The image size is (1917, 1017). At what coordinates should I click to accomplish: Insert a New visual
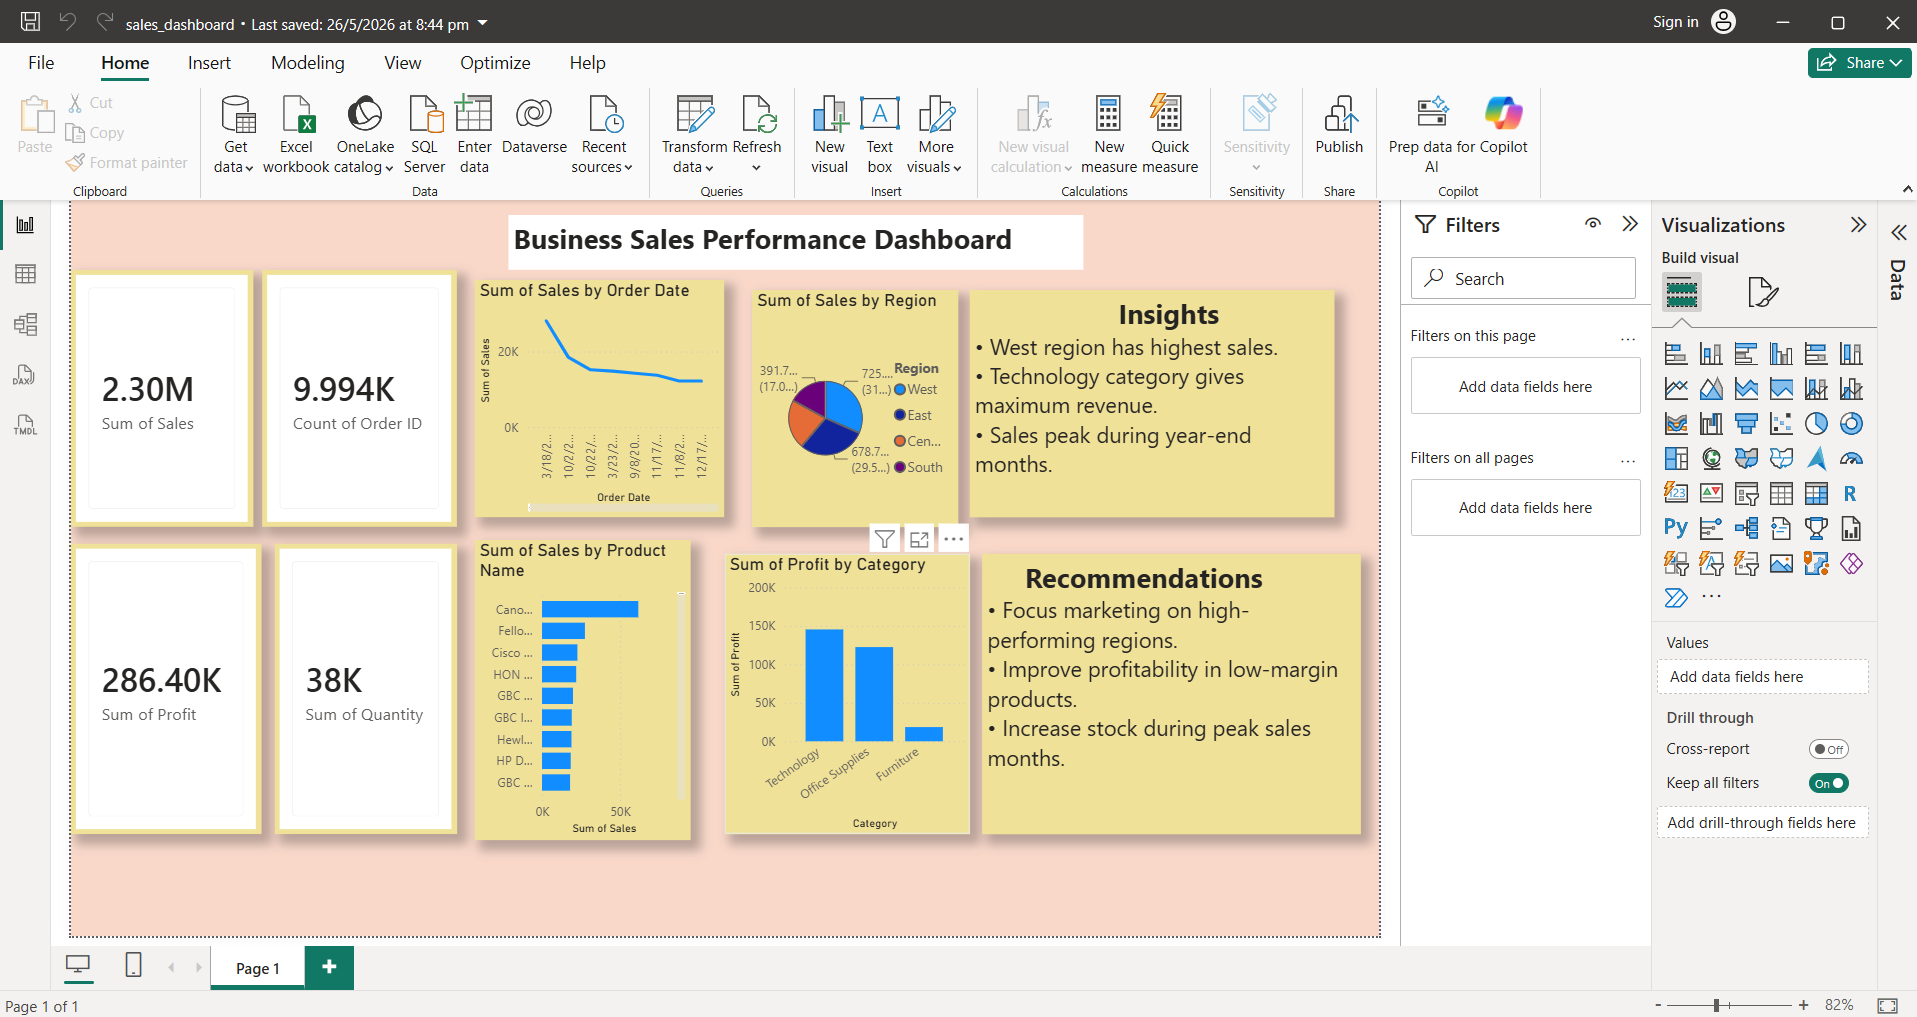coord(830,134)
